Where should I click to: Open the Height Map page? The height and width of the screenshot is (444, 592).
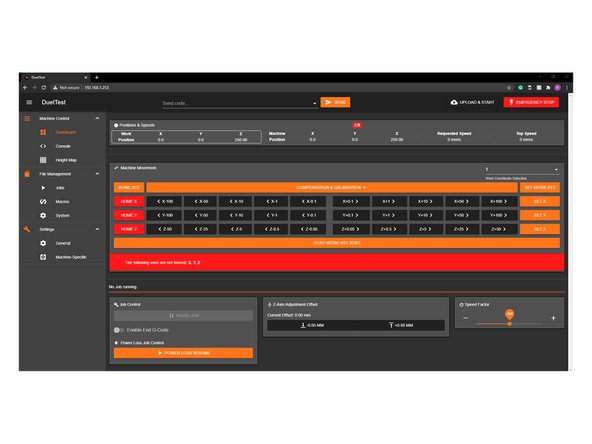click(66, 160)
